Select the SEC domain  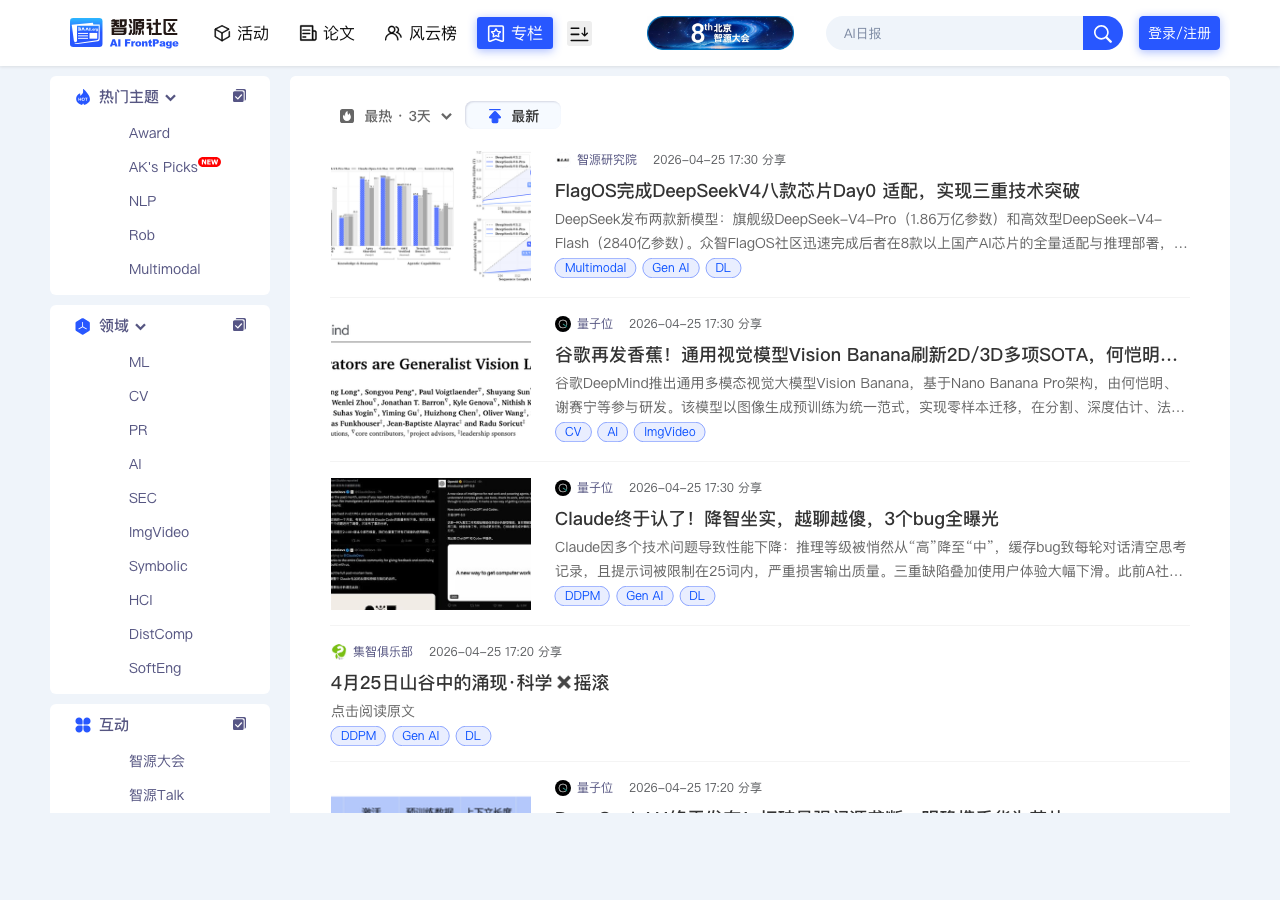point(143,498)
